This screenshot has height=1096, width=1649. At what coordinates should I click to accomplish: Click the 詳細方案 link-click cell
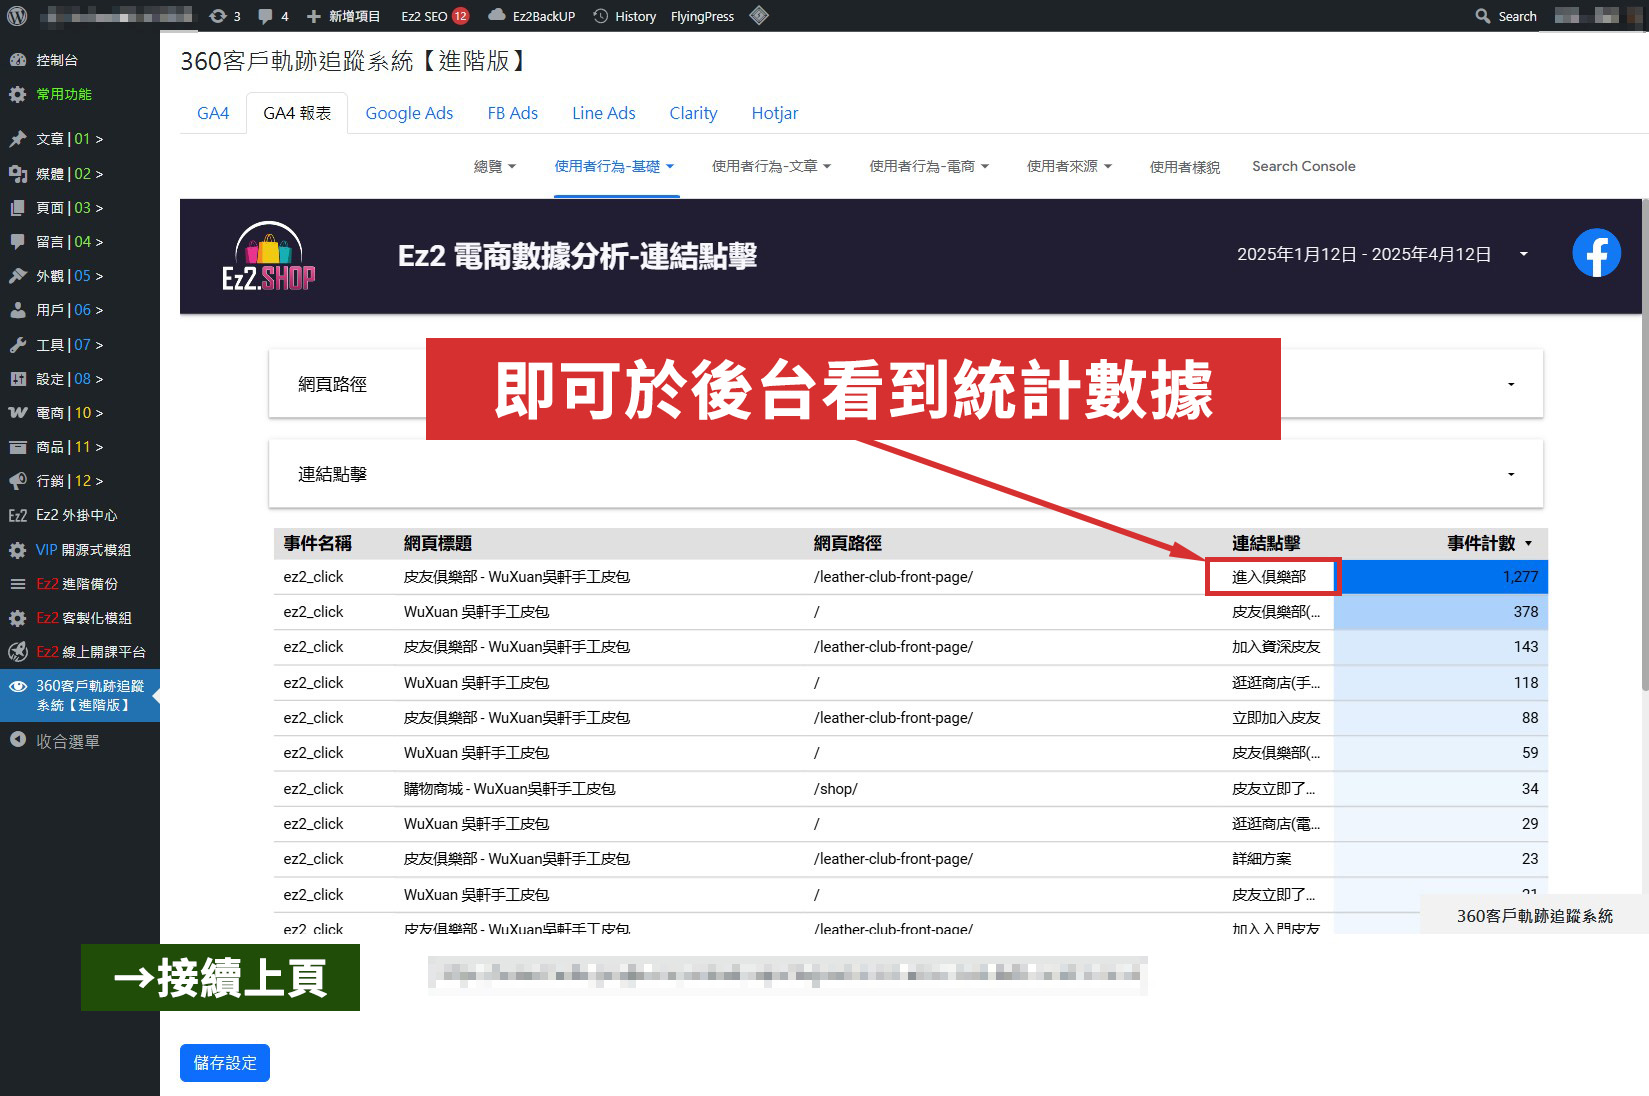[x=1261, y=859]
